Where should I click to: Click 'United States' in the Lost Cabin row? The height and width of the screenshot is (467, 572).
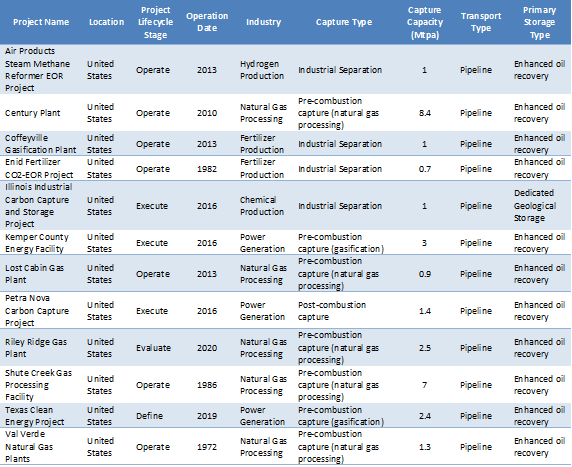[x=100, y=274]
